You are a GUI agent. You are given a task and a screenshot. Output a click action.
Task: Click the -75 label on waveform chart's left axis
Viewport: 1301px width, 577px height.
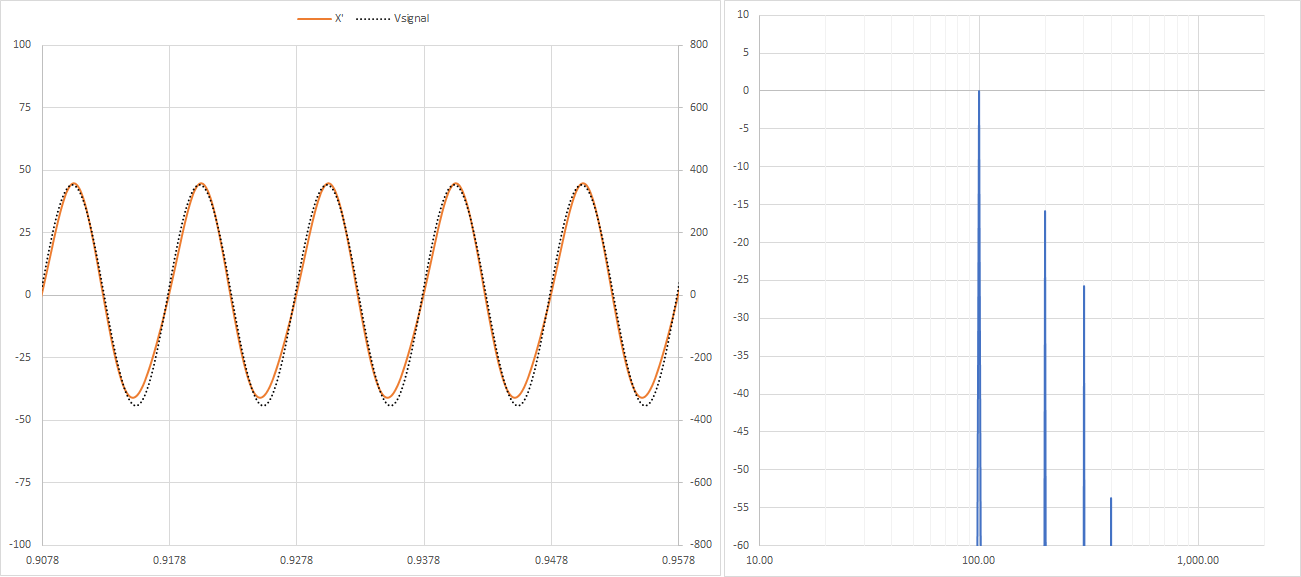click(x=23, y=482)
